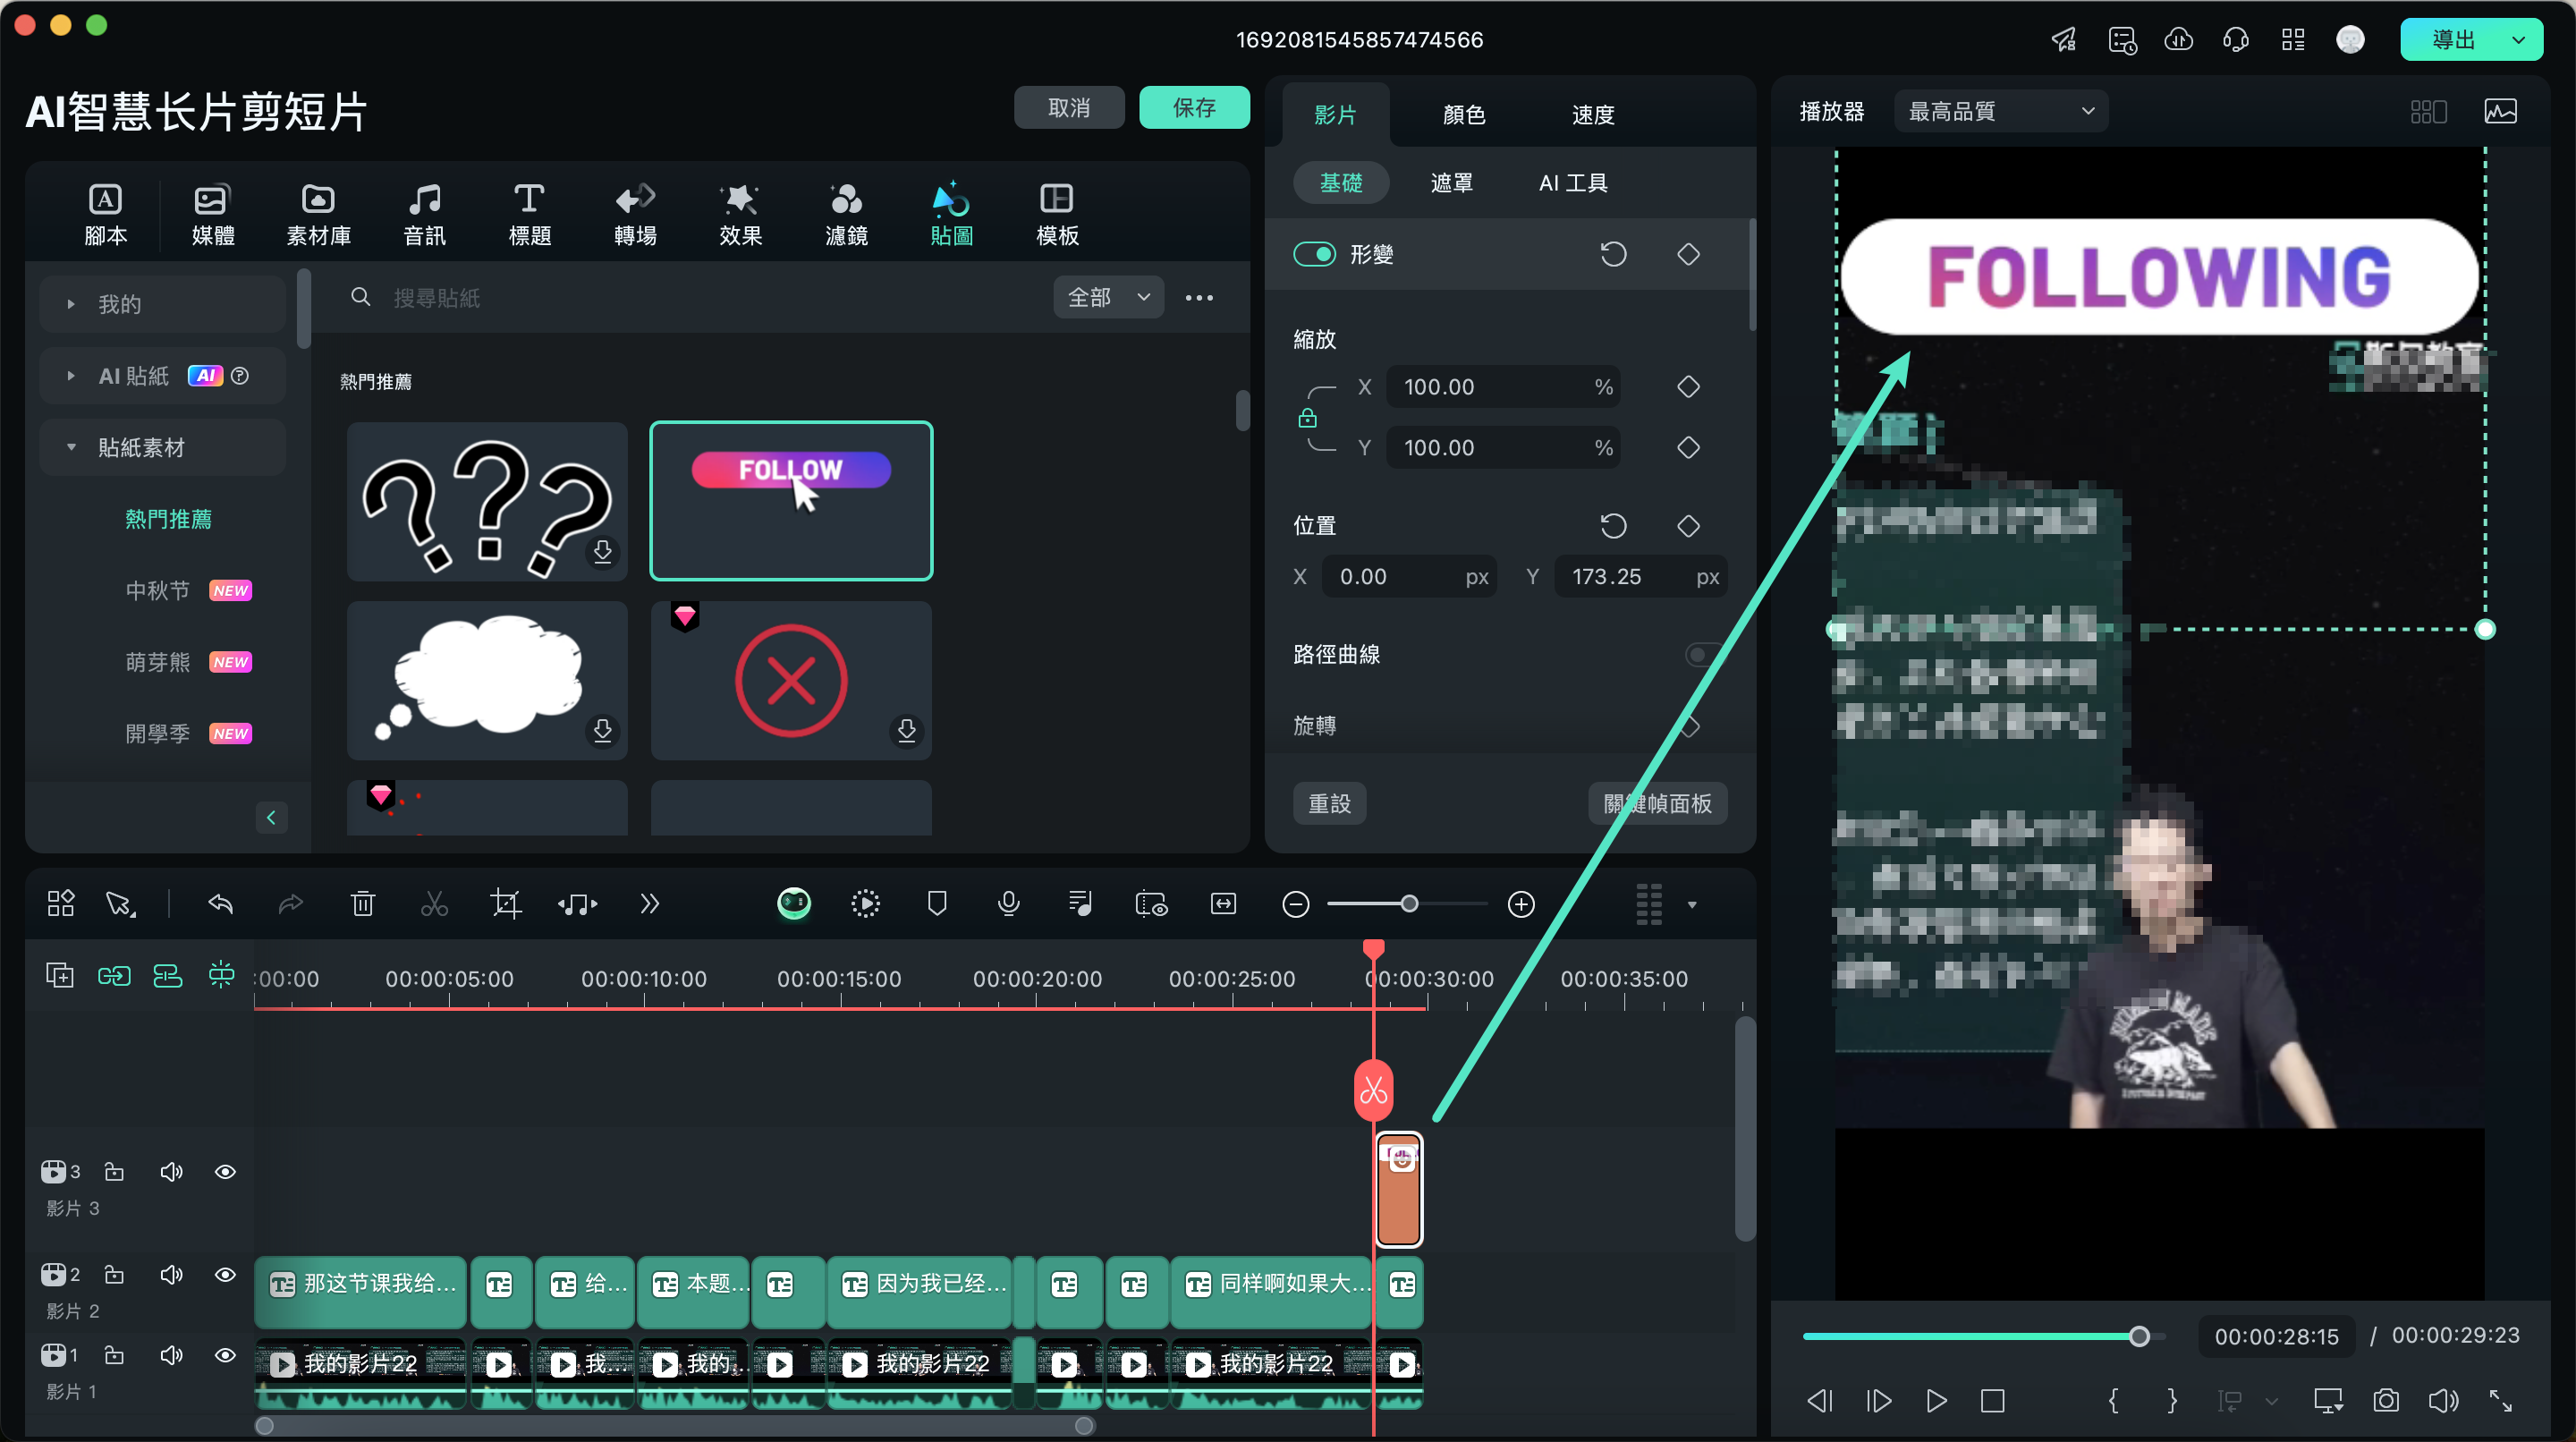2576x1442 pixels.
Task: Toggle the scale aspect ratio lock
Action: coord(1307,418)
